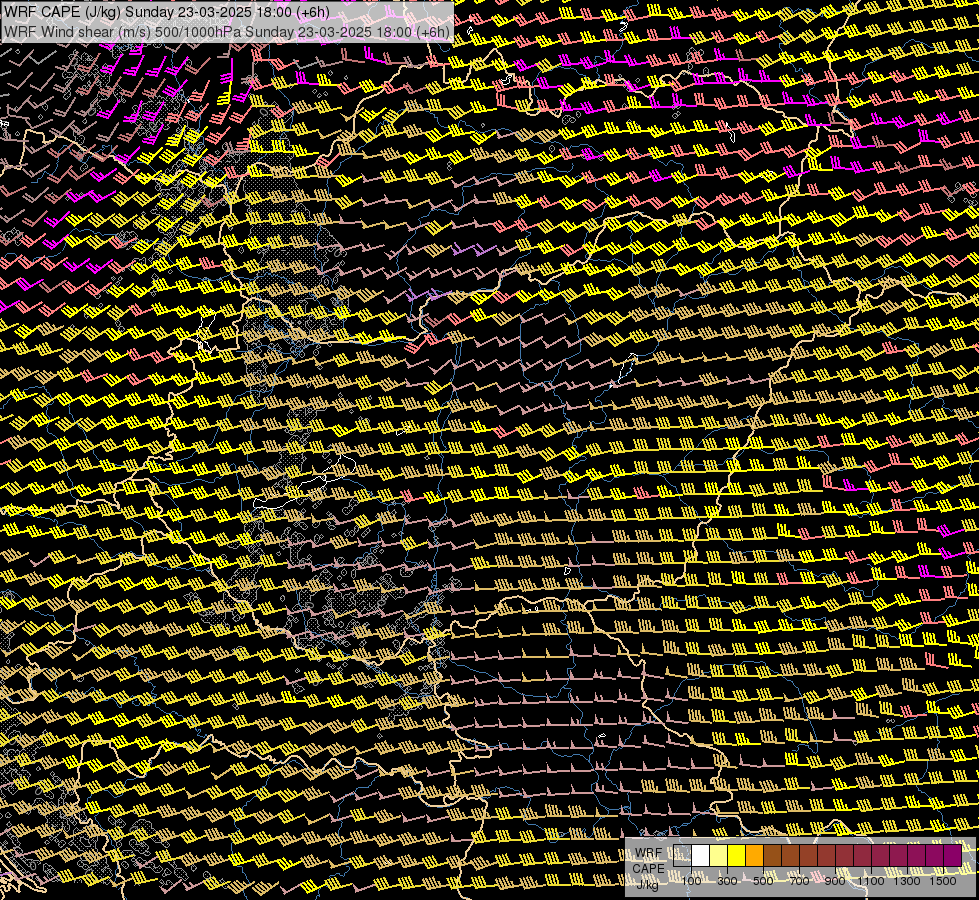Select the white CAPE legend swatch
Image resolution: width=979 pixels, height=900 pixels.
pyautogui.click(x=701, y=856)
